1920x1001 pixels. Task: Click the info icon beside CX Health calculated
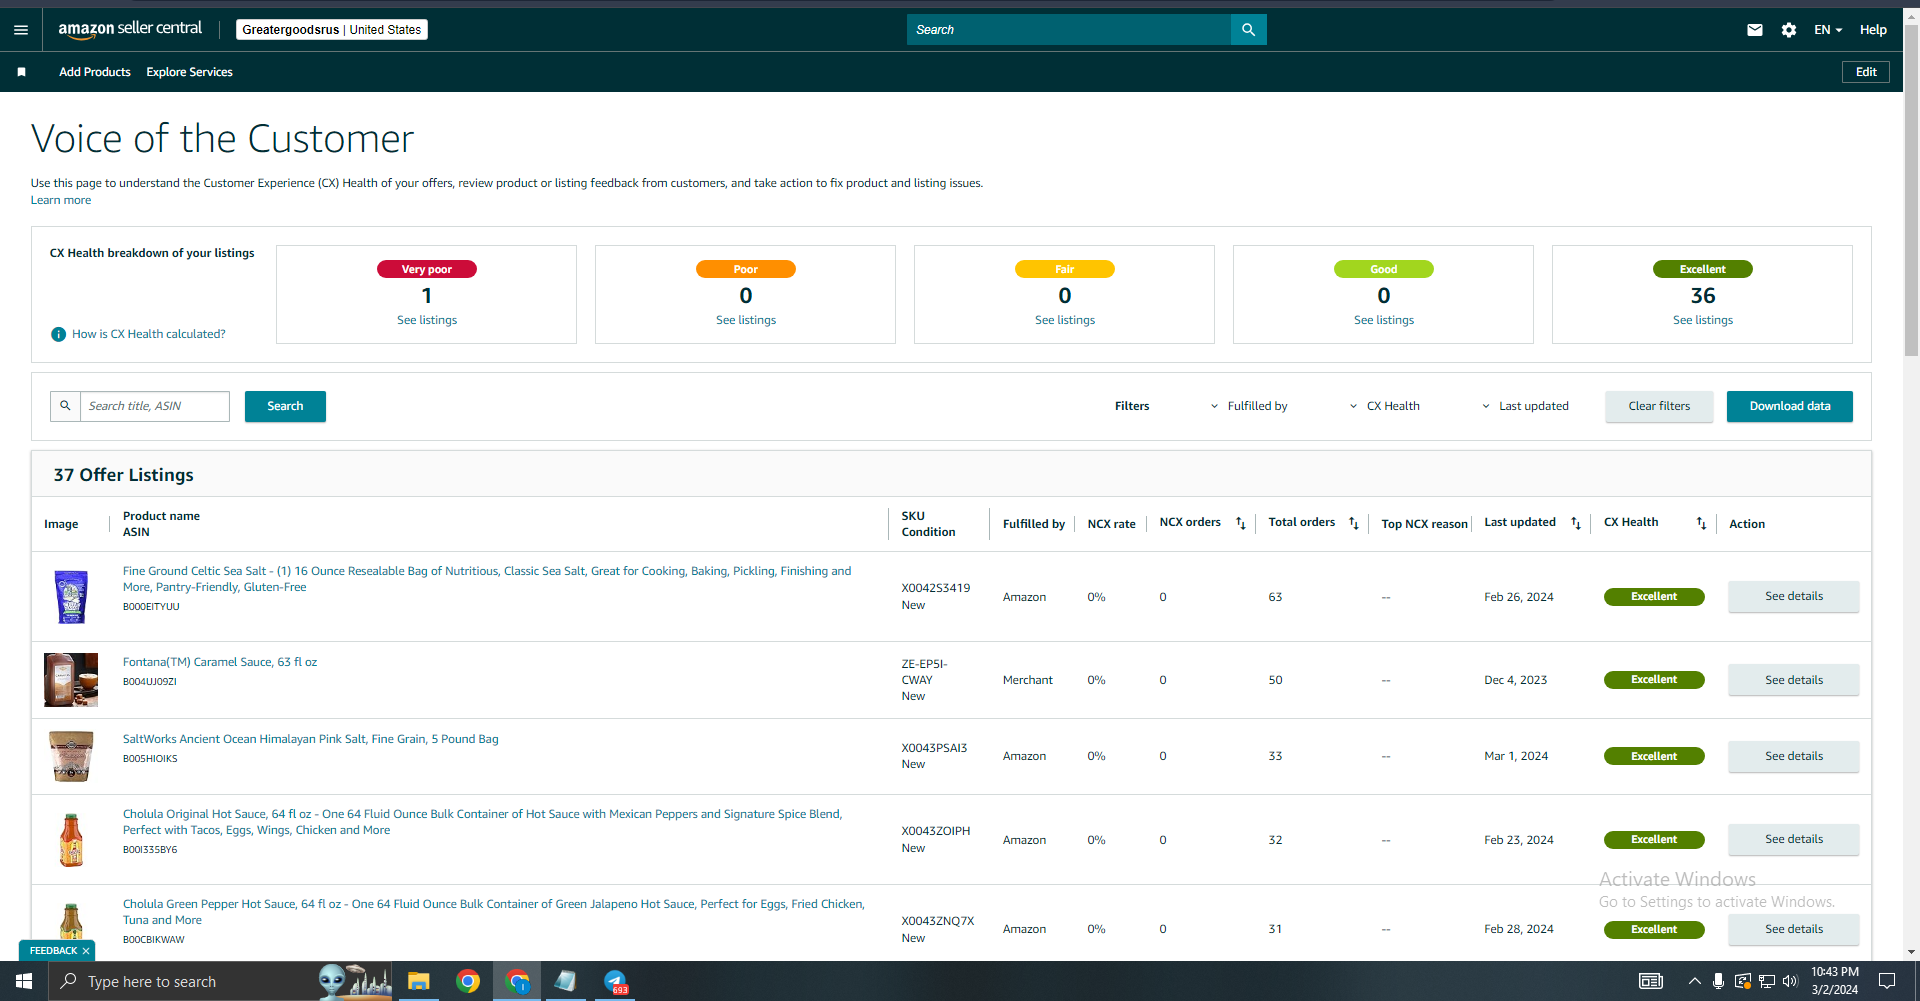pos(59,334)
